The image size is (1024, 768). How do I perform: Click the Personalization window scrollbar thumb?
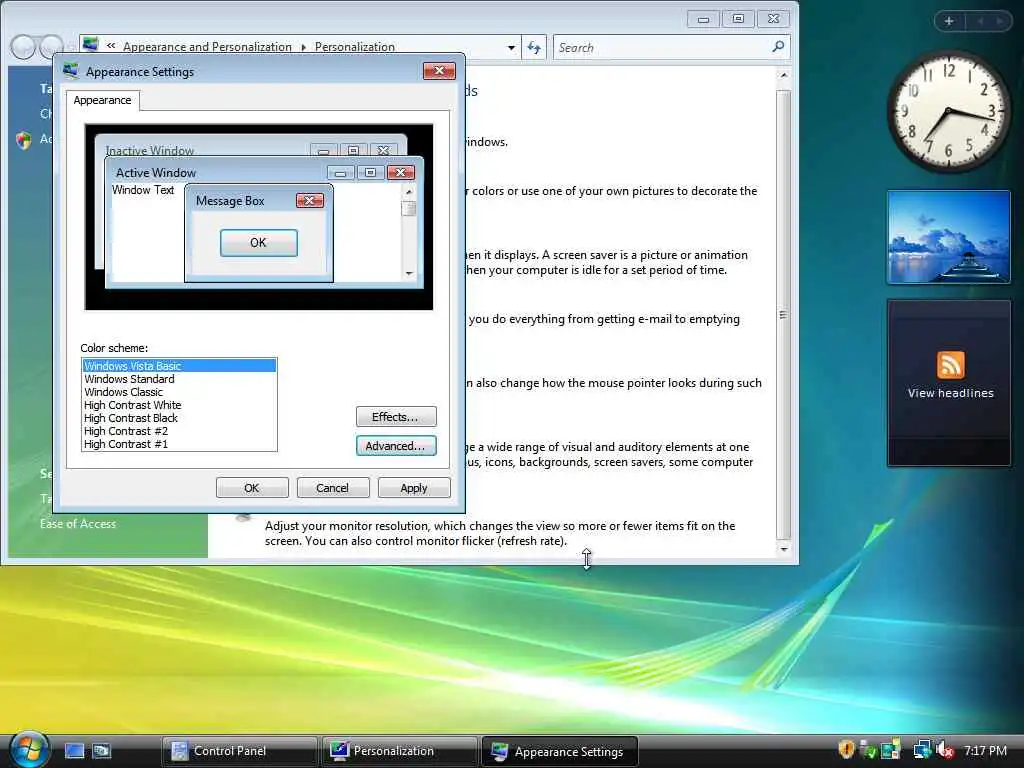click(784, 315)
